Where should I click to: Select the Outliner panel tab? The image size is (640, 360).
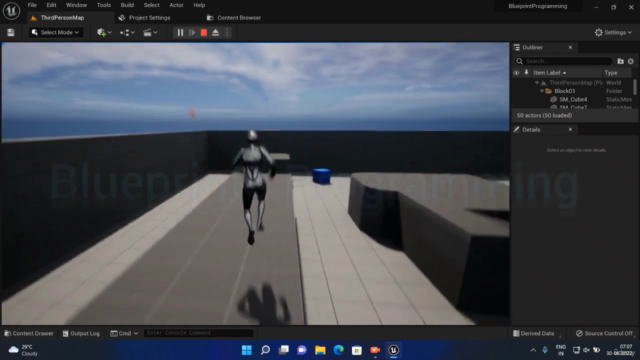[x=532, y=48]
